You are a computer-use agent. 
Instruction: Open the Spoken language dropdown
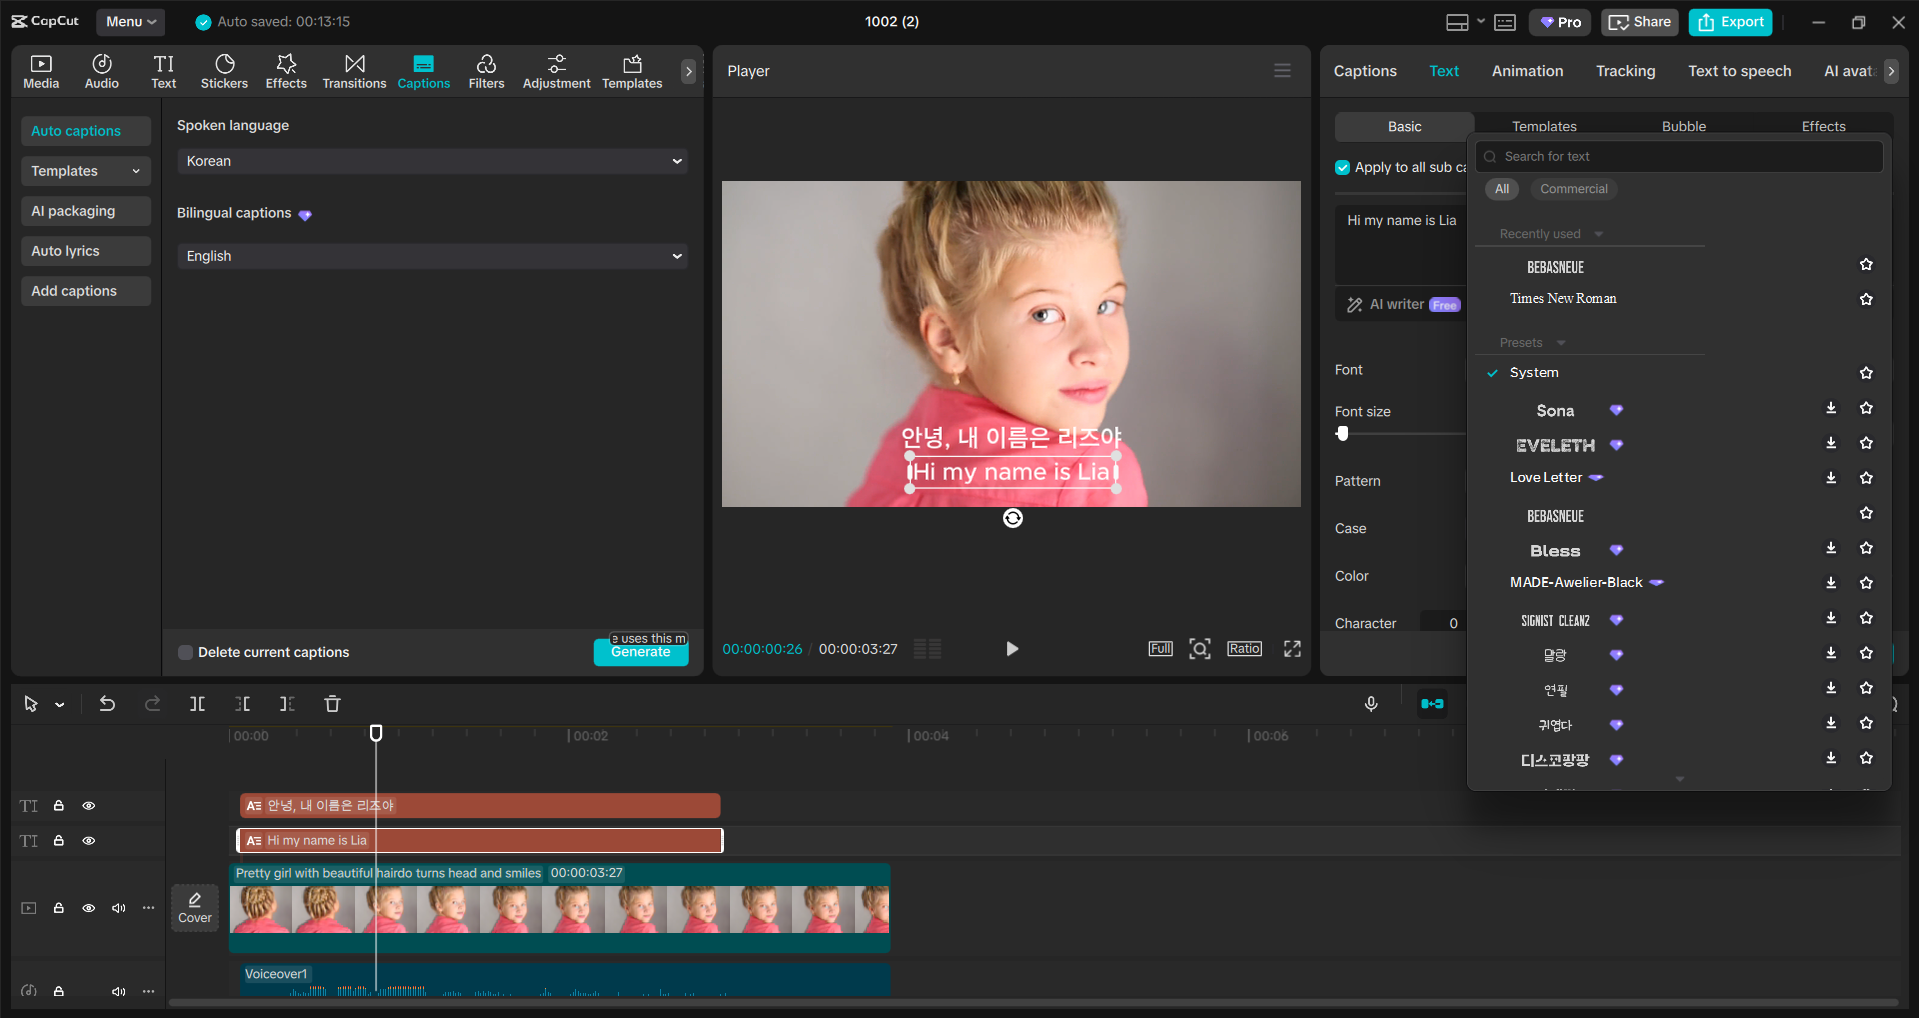432,160
